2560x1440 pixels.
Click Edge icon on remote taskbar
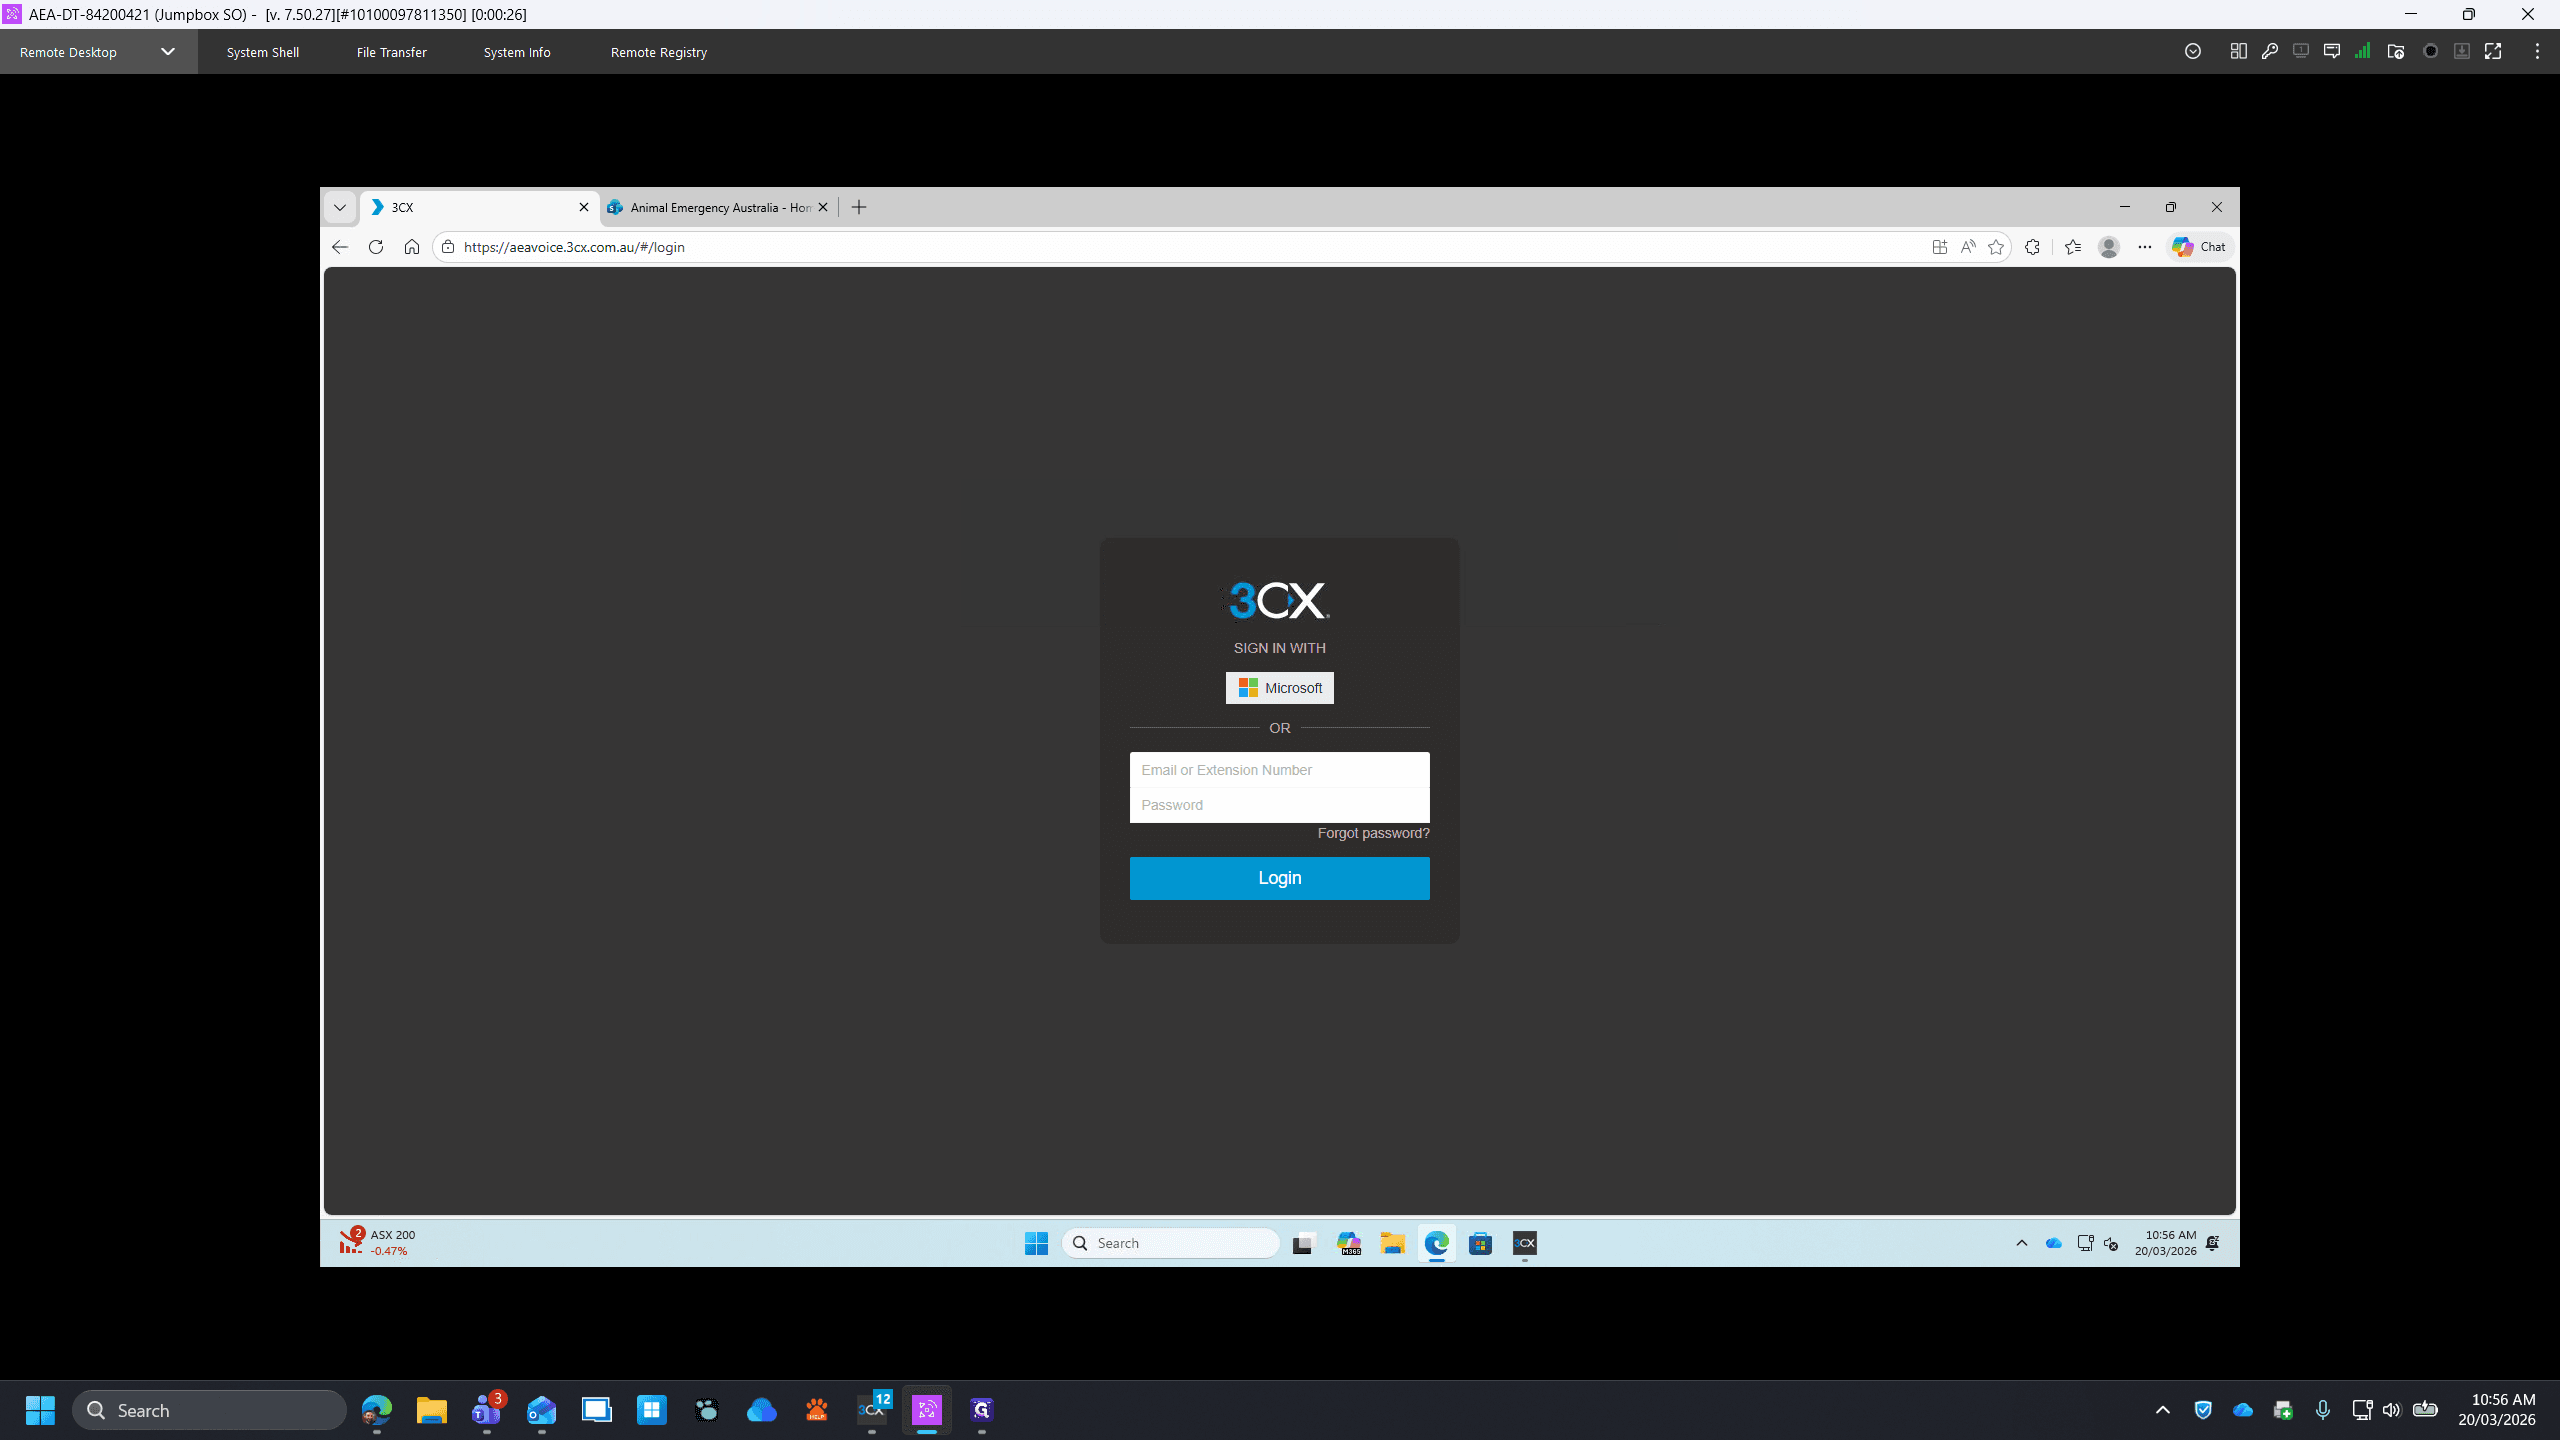pos(1437,1243)
